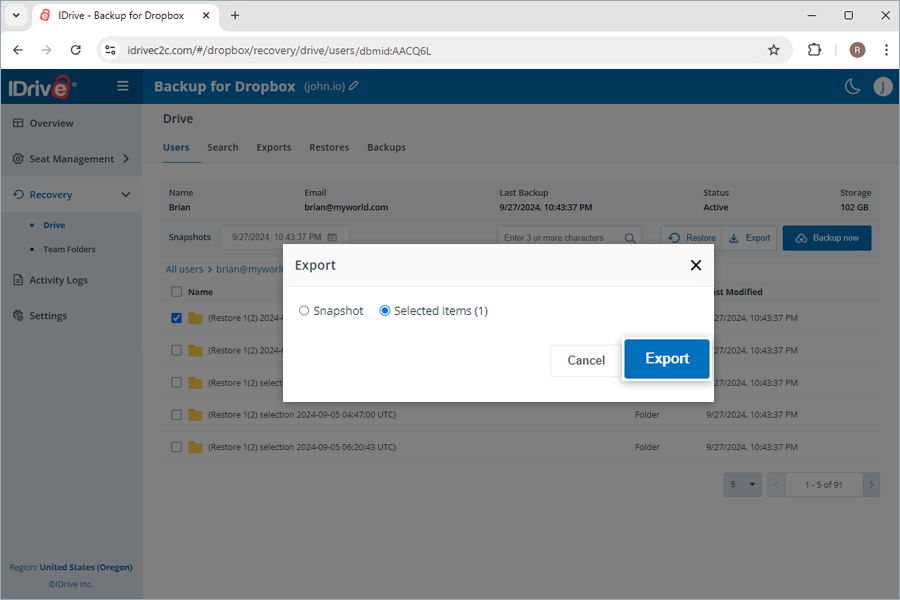Select the Overview sidebar icon
Viewport: 900px width, 600px height.
click(x=18, y=122)
